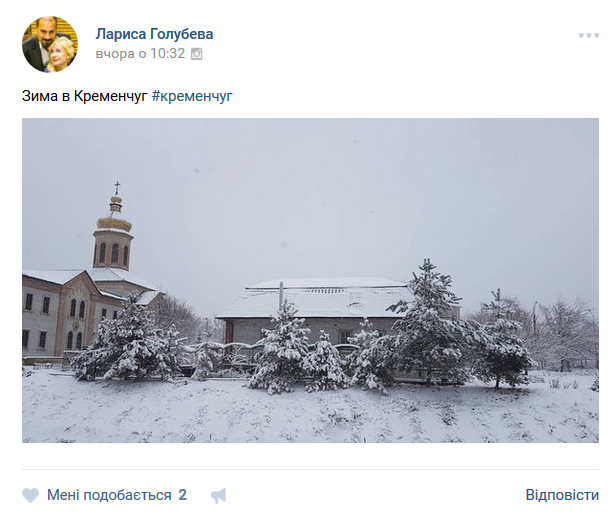
Task: Open Лариса Голубева's profile picture
Action: click(50, 44)
